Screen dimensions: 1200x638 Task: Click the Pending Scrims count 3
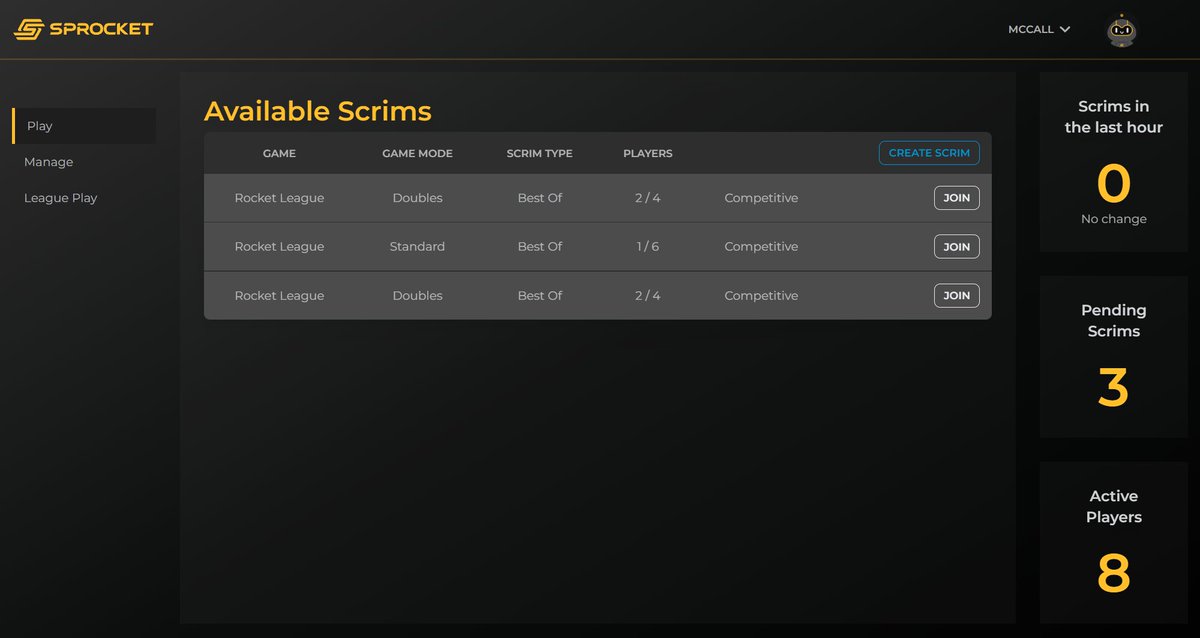pos(1113,389)
